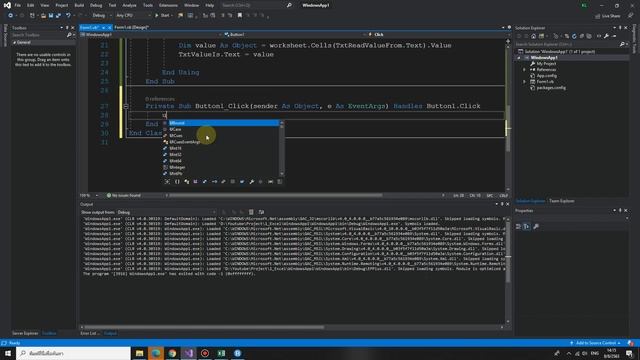The width and height of the screenshot is (640, 360).
Task: Click the Save All toolbar icon
Action: (58, 16)
